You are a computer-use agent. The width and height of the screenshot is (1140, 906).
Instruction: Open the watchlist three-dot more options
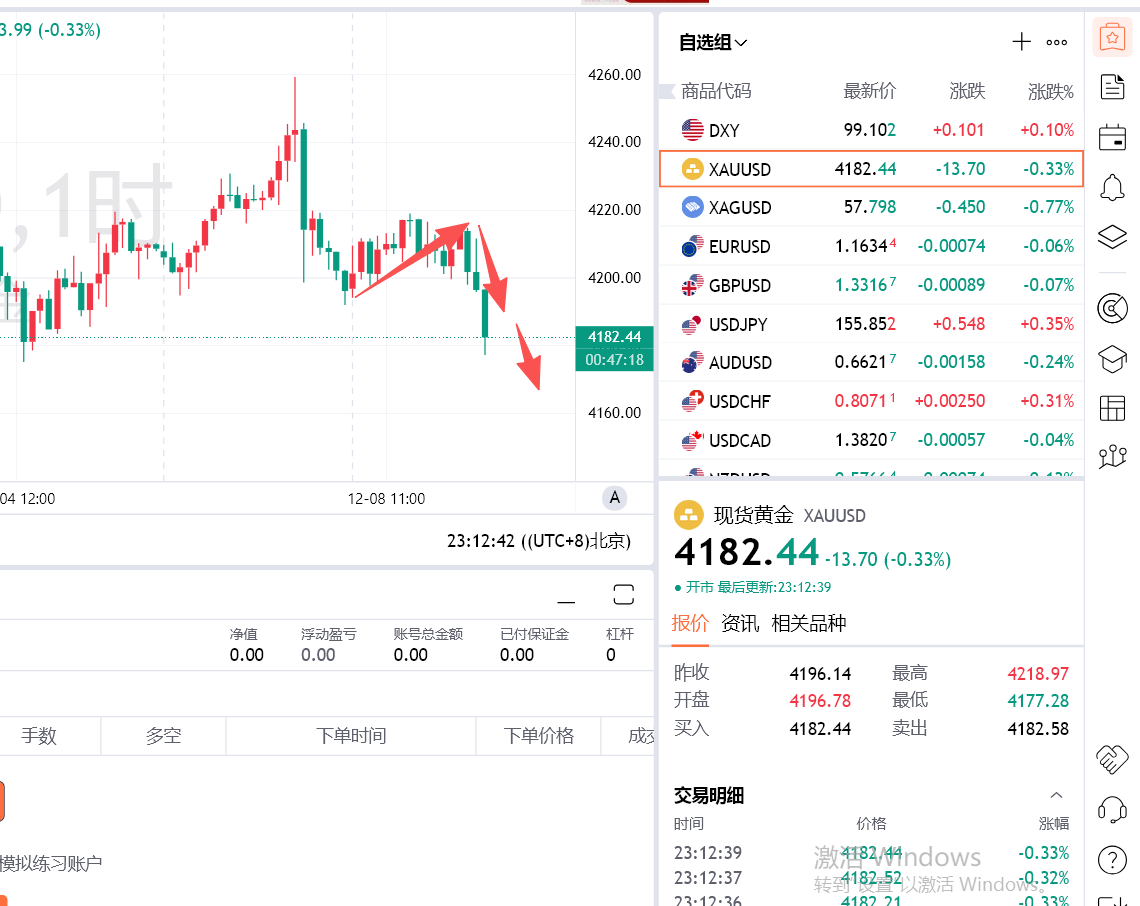(x=1056, y=42)
